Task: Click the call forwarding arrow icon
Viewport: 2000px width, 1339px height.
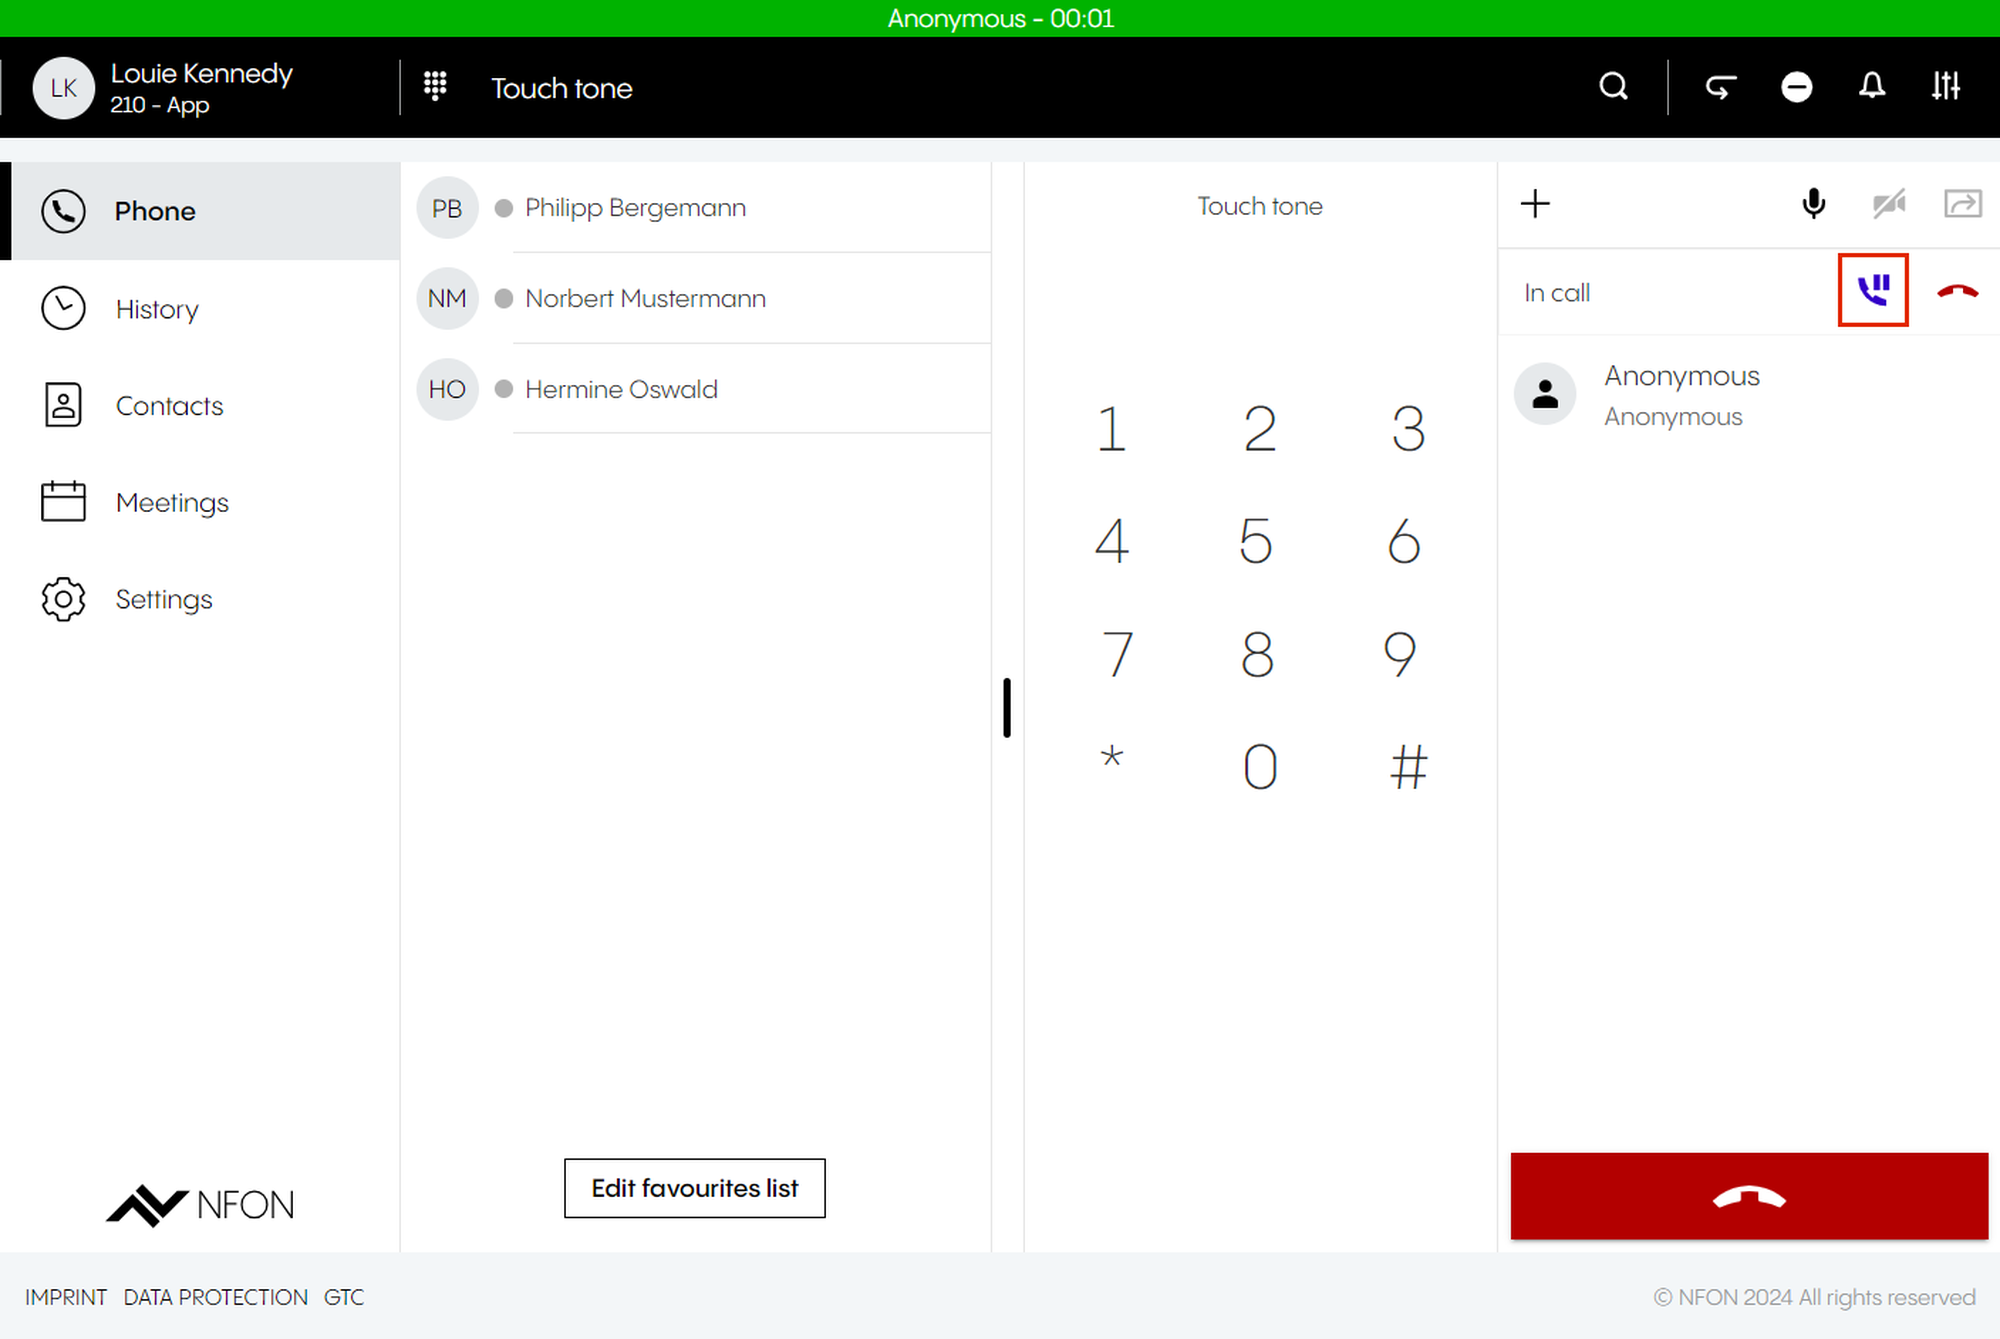Action: pyautogui.click(x=1720, y=87)
